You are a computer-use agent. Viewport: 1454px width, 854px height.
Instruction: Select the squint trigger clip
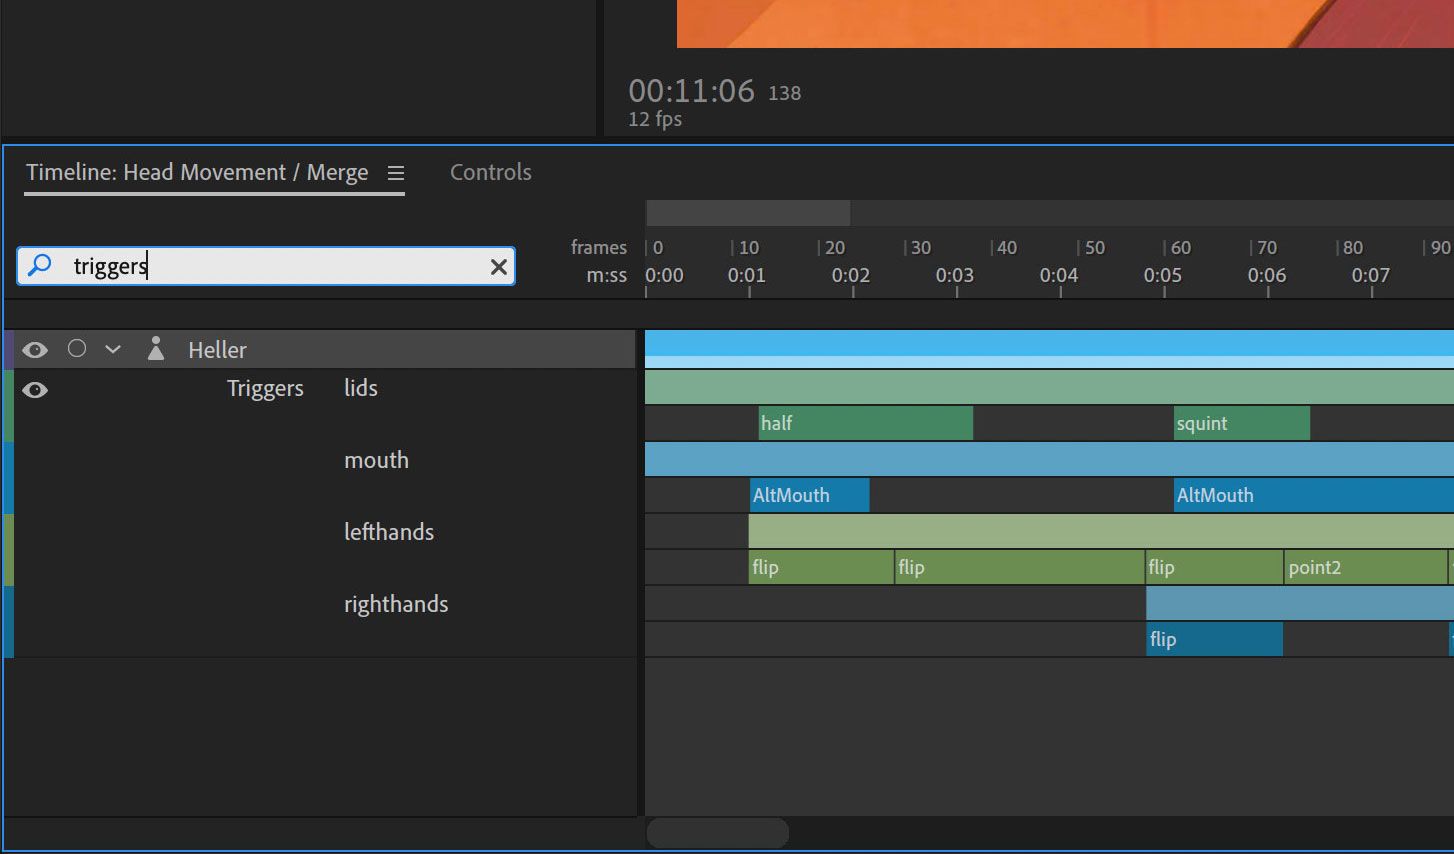1240,423
